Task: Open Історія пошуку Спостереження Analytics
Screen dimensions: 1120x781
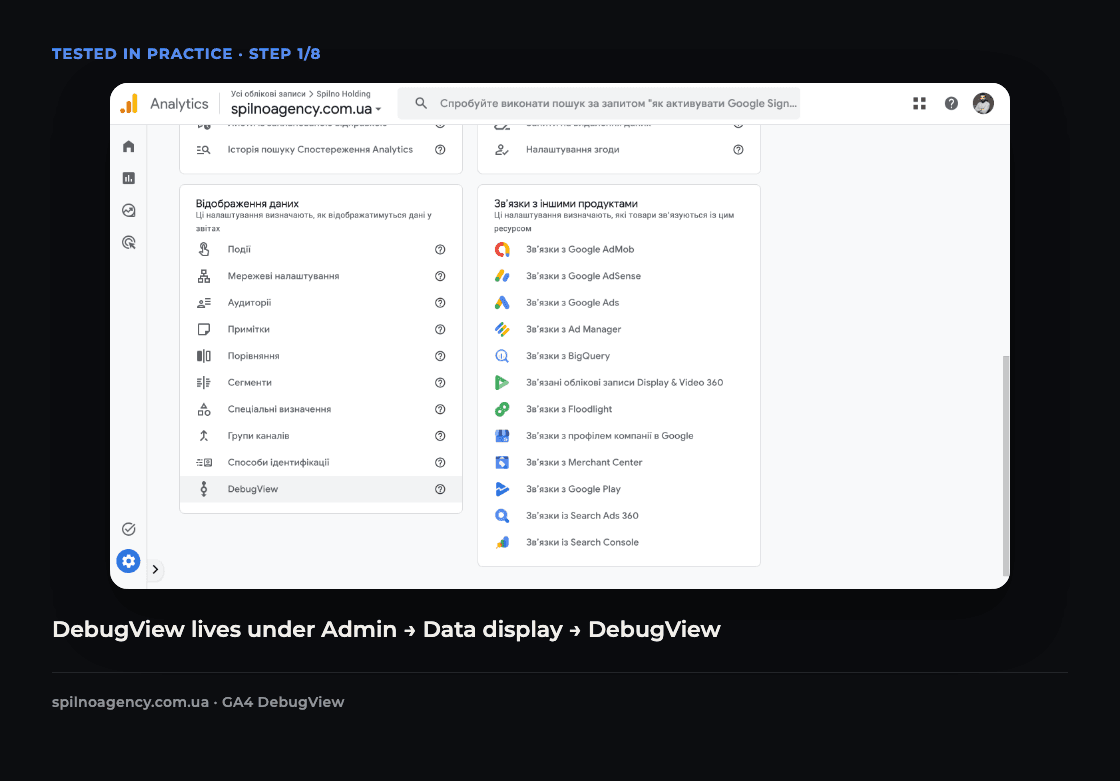Action: (x=321, y=149)
